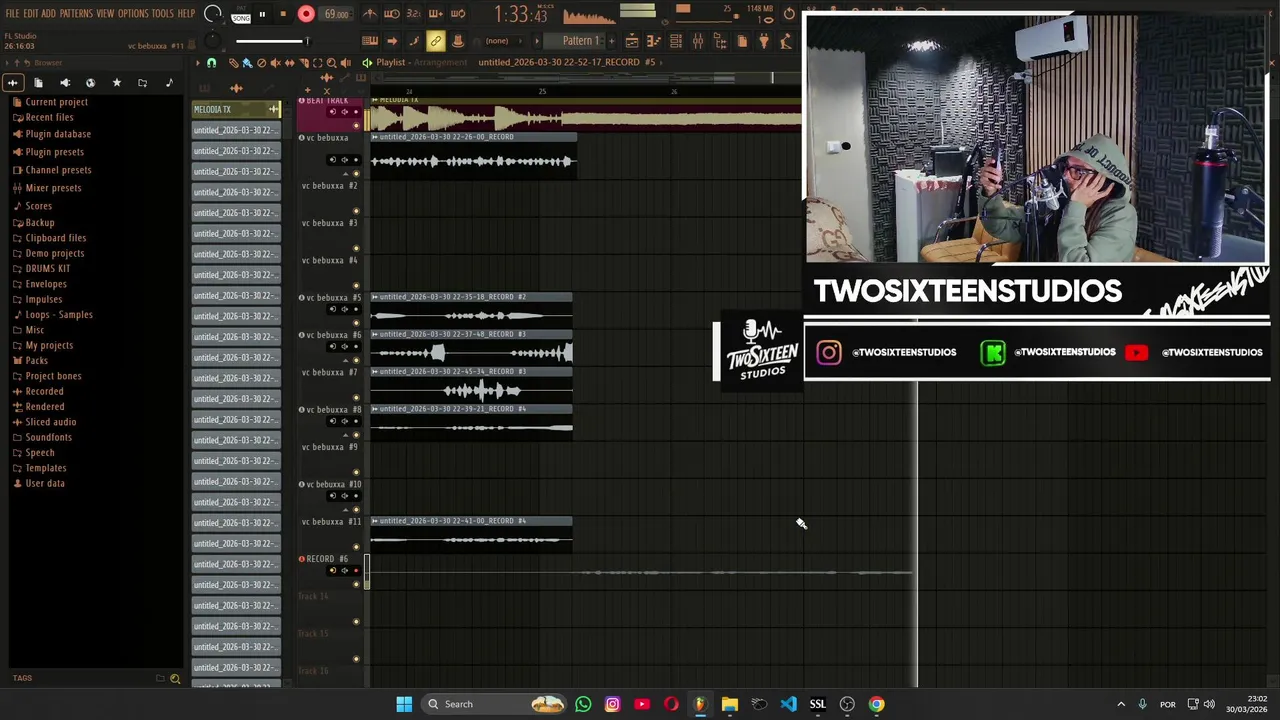Toggle the highlighted link/multilink icon
Image resolution: width=1280 pixels, height=720 pixels.
pos(436,41)
